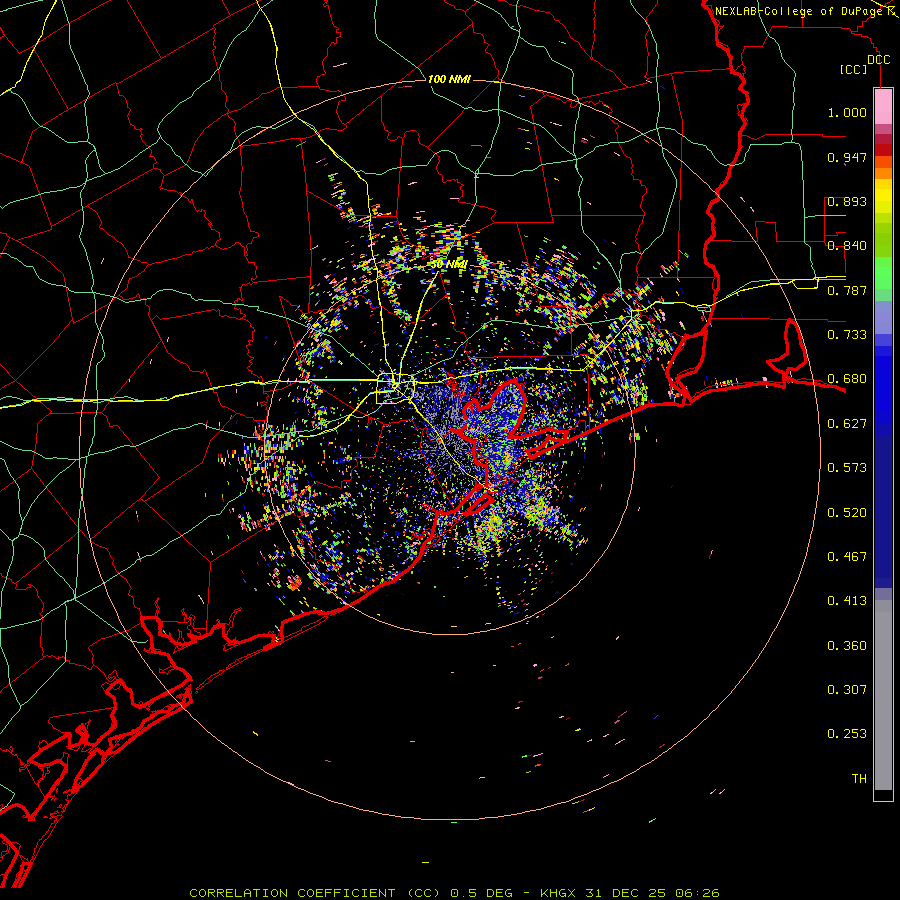This screenshot has height=900, width=900.
Task: Select the 0.307 scale value
Action: (847, 690)
